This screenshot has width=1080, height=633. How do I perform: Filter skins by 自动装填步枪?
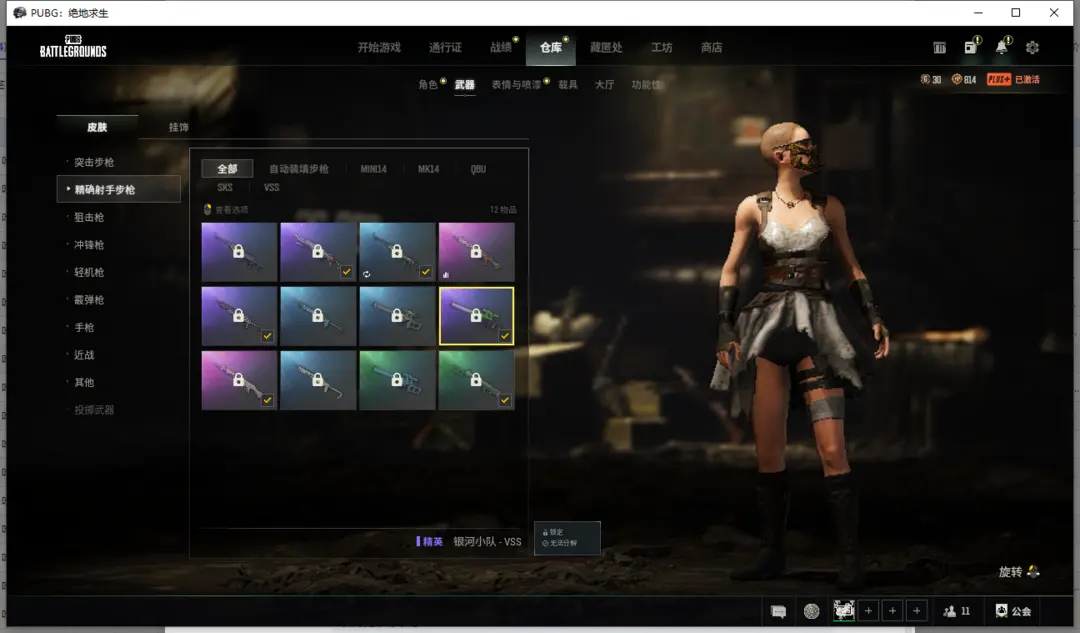tap(299, 169)
